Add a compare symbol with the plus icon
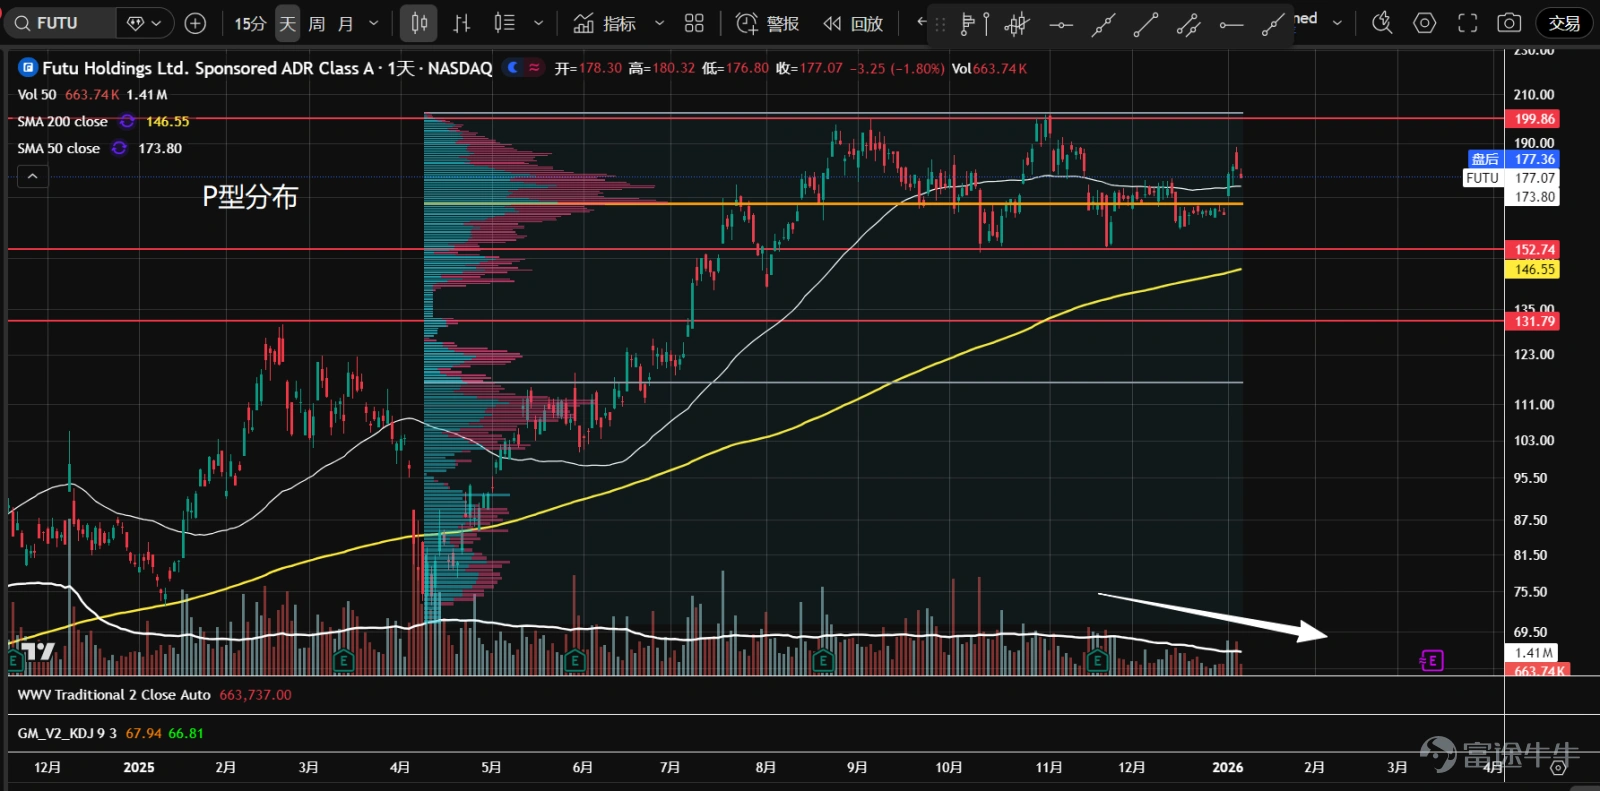This screenshot has height=791, width=1600. coord(196,23)
